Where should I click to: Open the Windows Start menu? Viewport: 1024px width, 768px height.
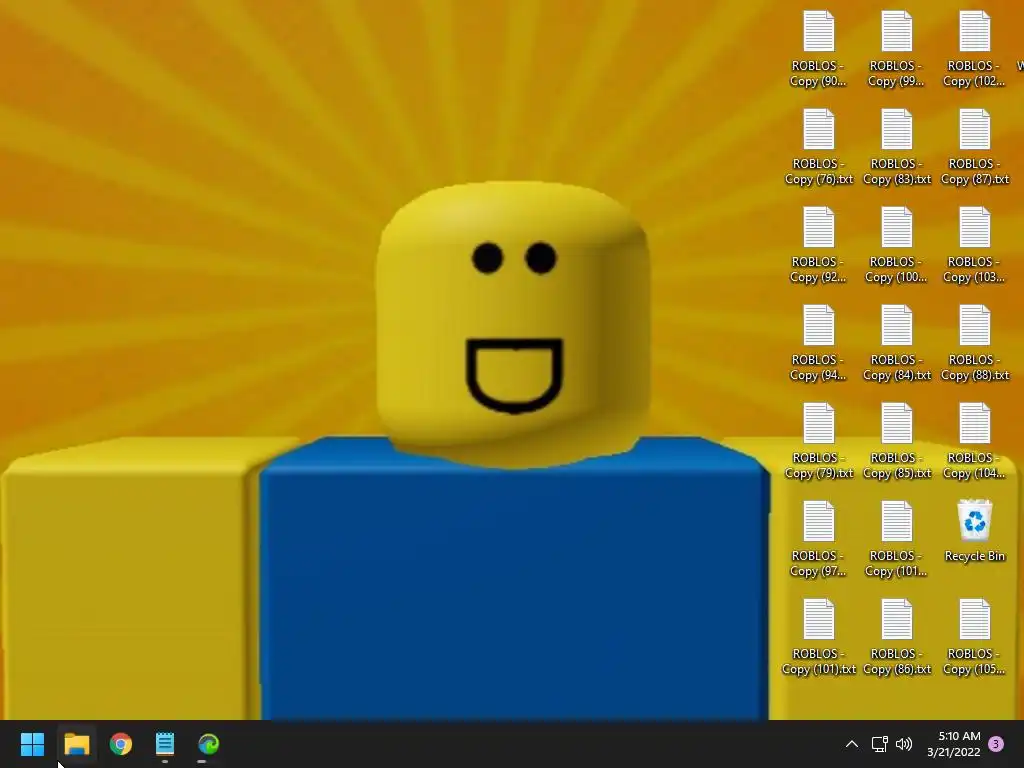click(x=32, y=744)
